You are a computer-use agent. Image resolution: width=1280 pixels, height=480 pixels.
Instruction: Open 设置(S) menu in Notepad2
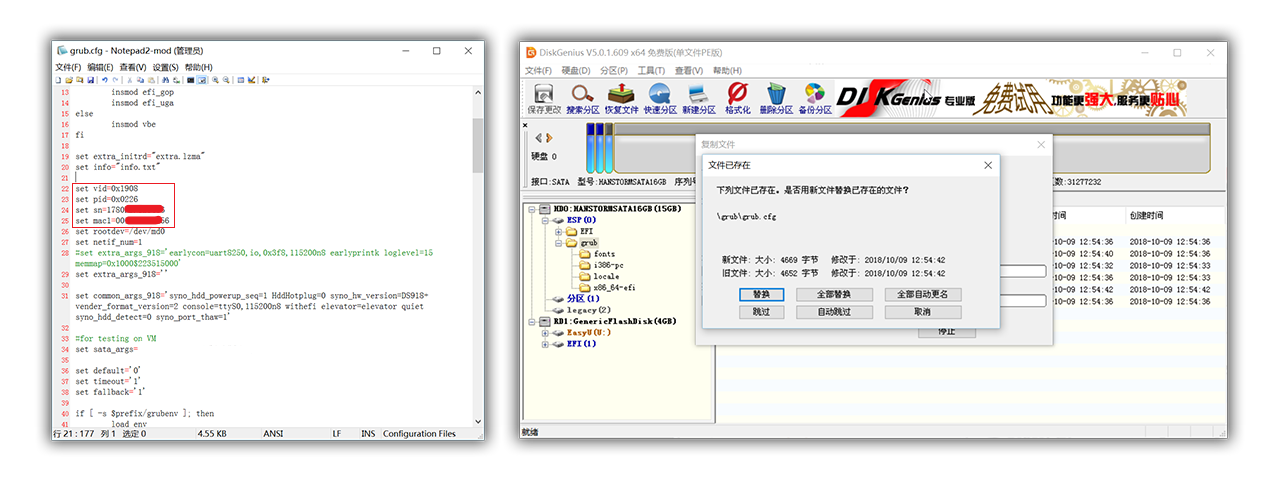(165, 67)
